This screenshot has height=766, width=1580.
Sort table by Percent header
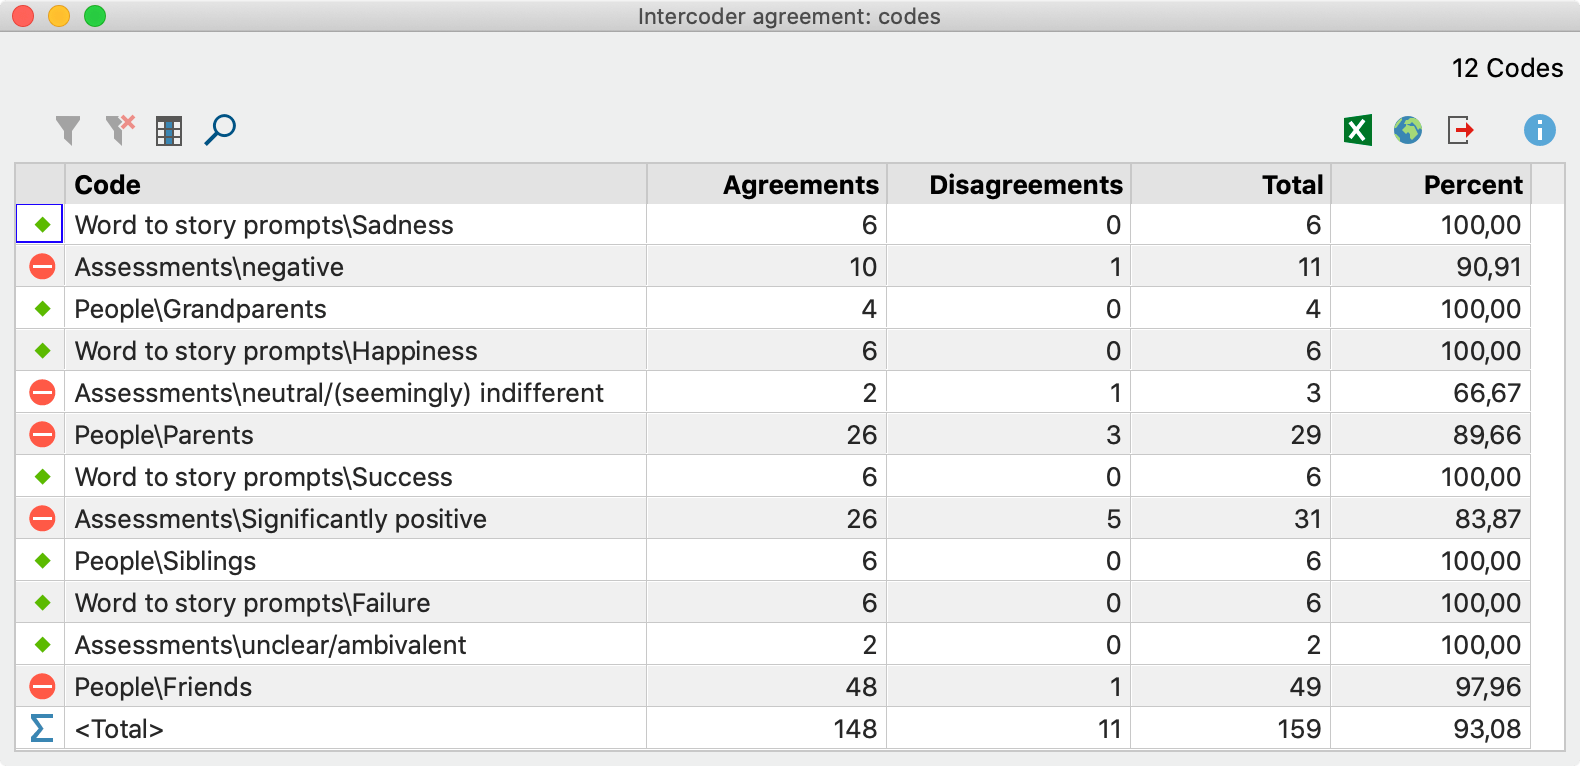[1431, 185]
